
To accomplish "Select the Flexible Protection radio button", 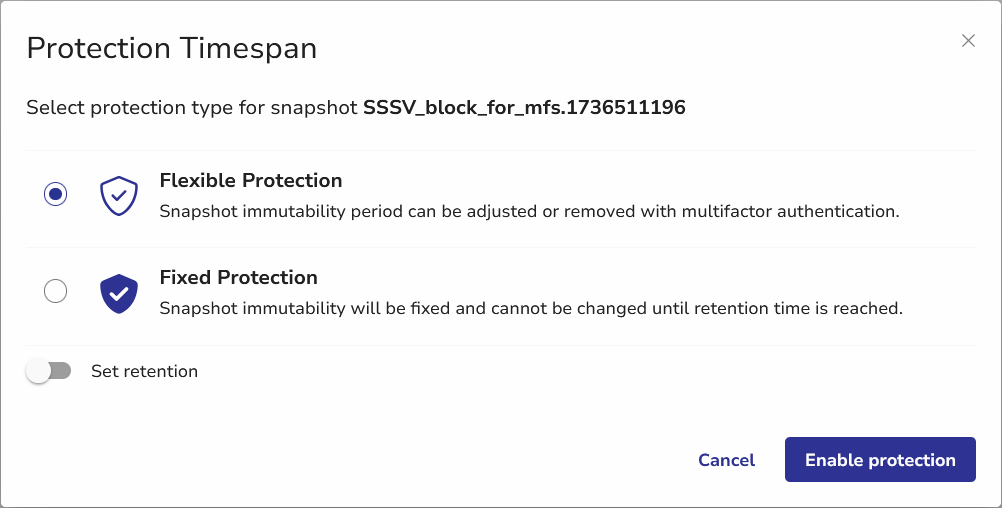I will pos(56,194).
